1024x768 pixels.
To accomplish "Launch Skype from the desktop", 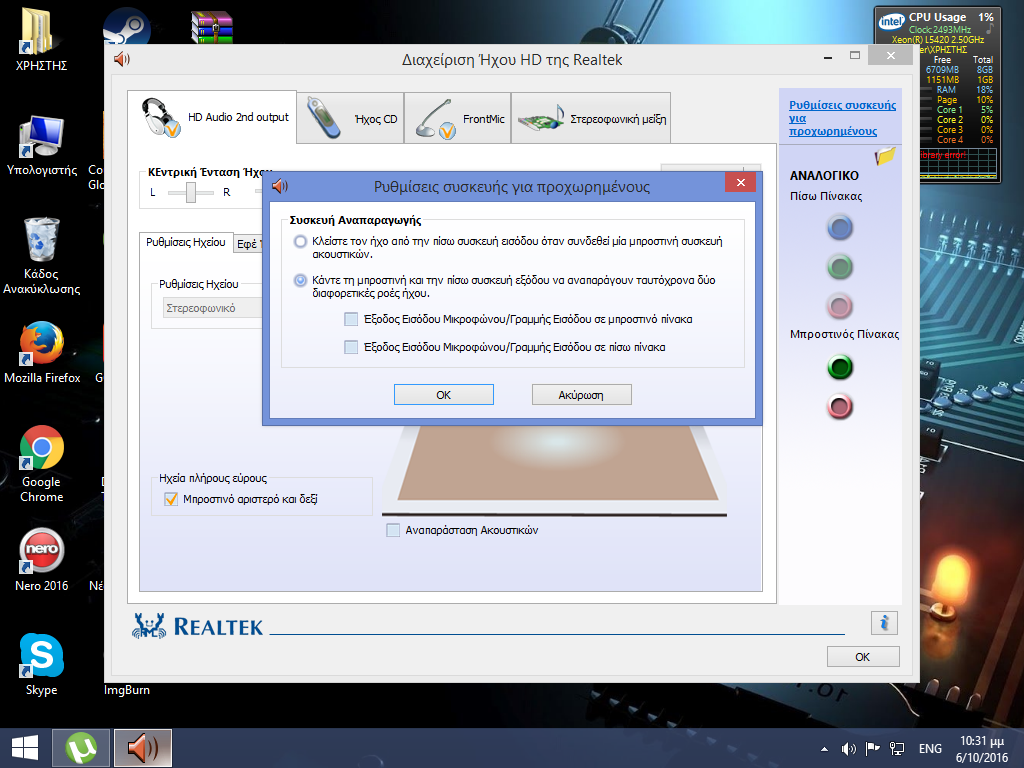I will click(x=42, y=665).
